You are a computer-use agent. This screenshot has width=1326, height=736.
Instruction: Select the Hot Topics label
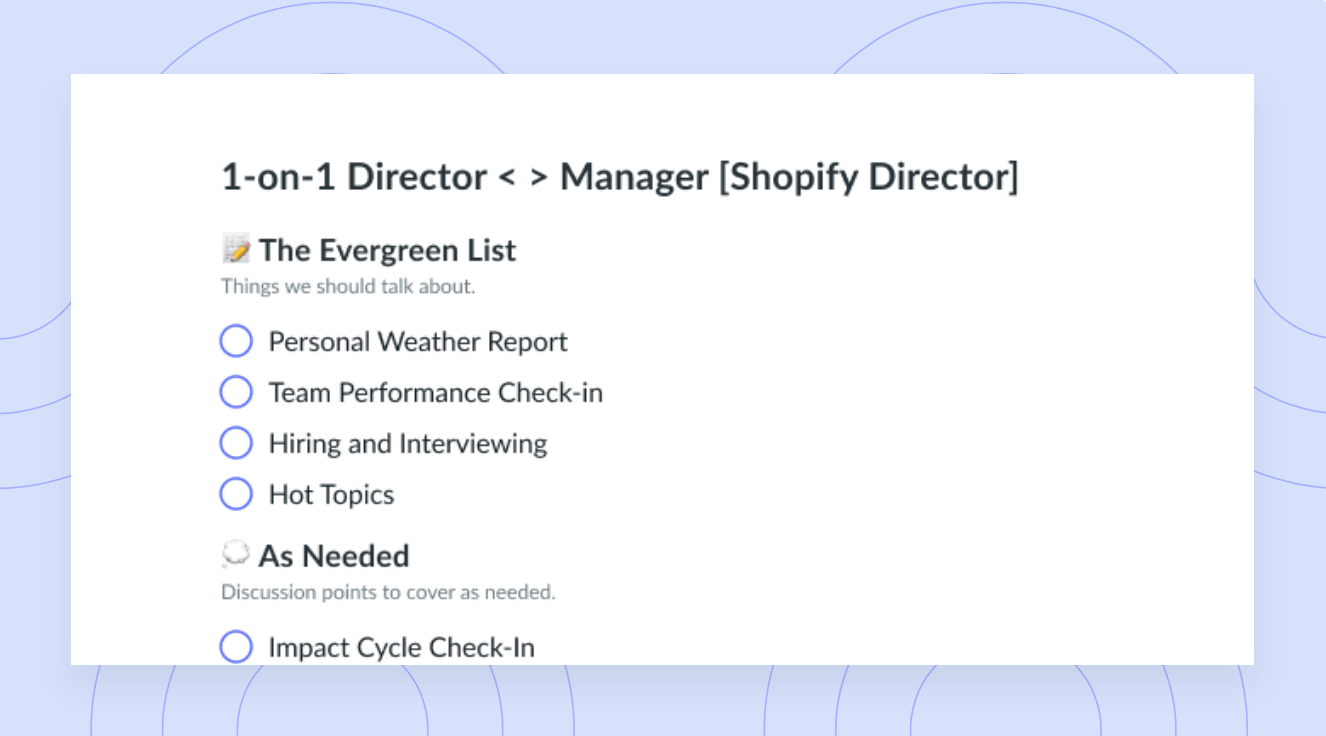(x=331, y=495)
